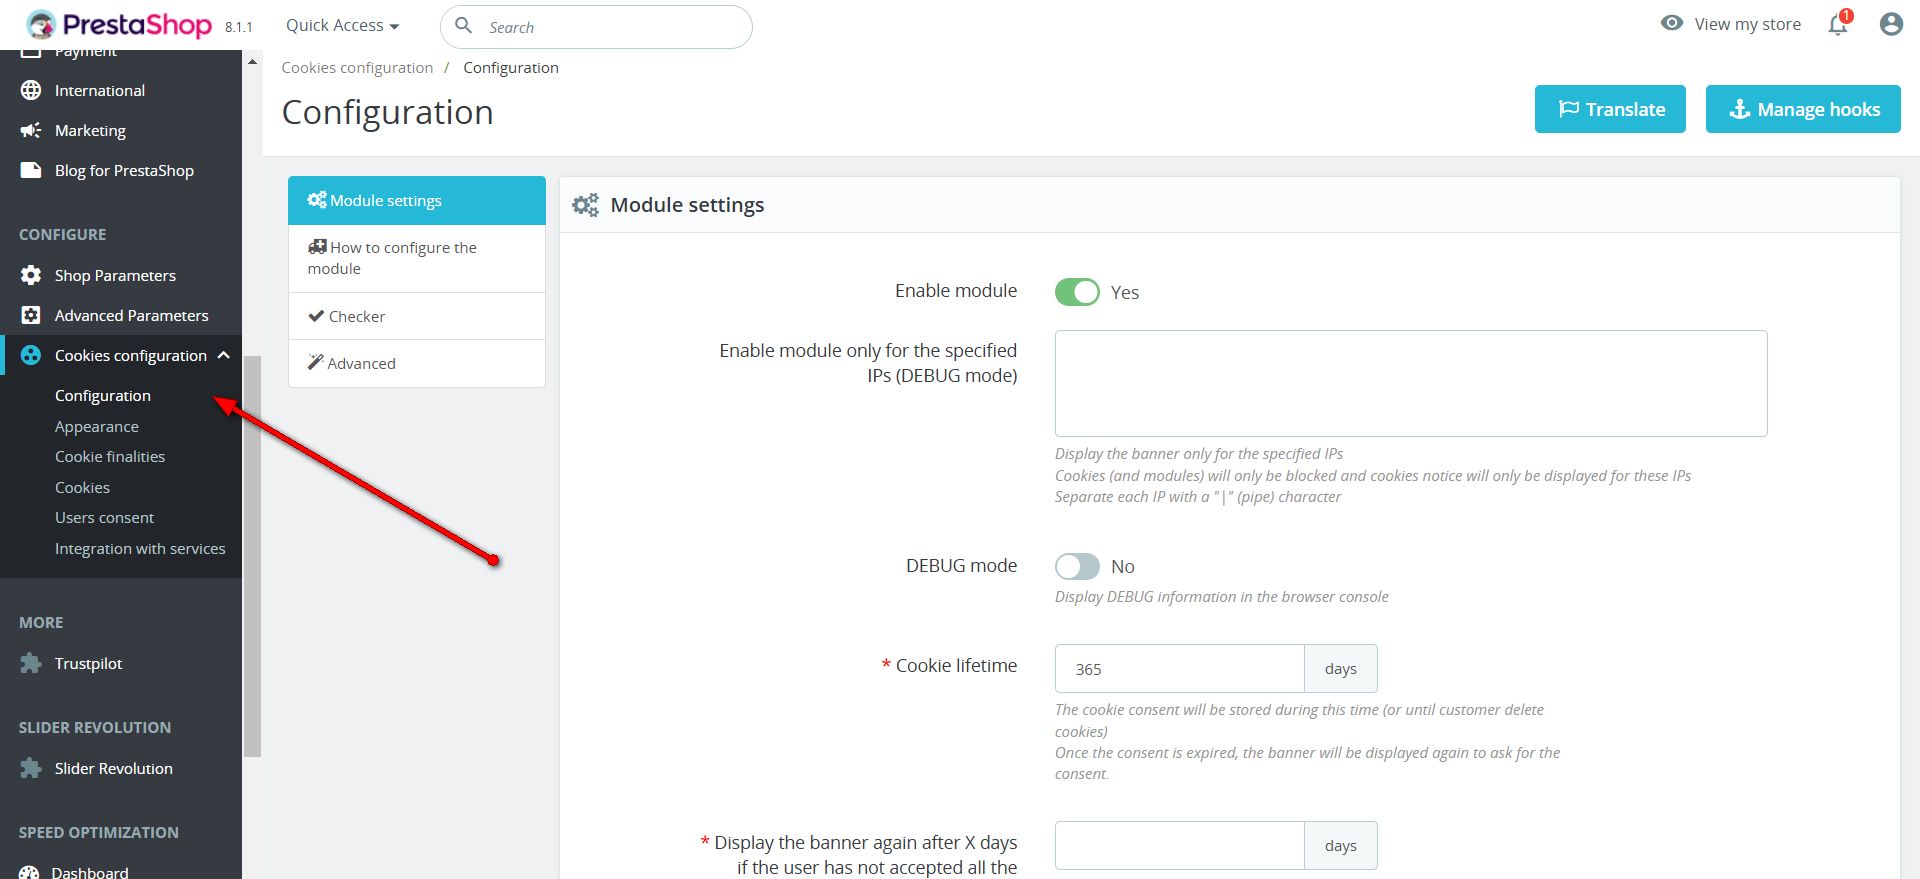The height and width of the screenshot is (879, 1920).
Task: Turn on the DEBUG mode toggle
Action: point(1077,566)
